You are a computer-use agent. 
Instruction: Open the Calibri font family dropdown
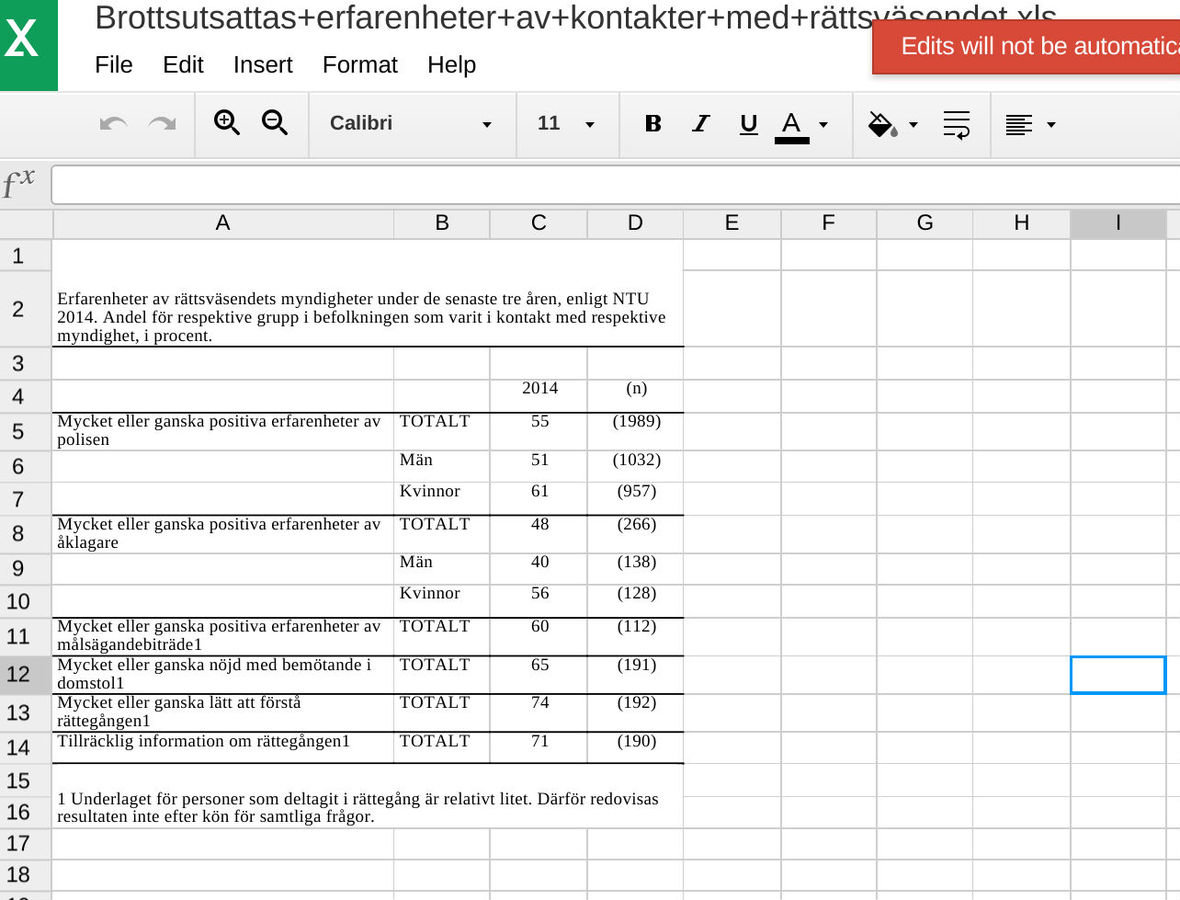(x=411, y=123)
